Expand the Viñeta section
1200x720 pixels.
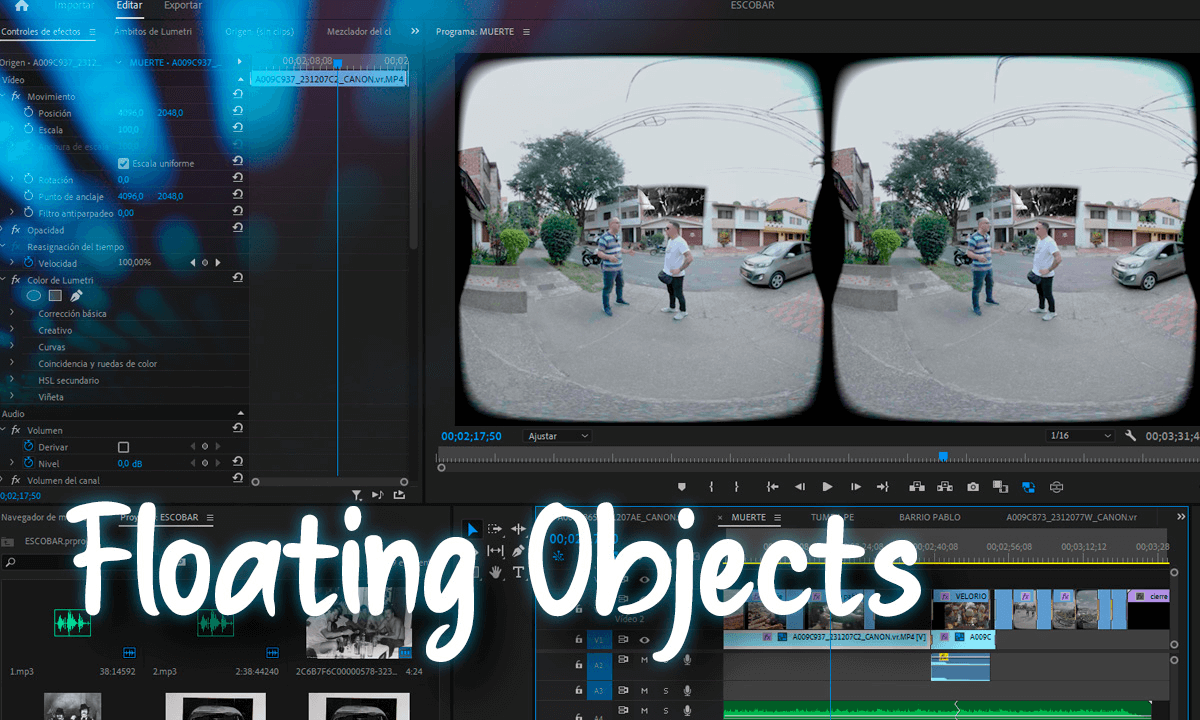[x=12, y=397]
